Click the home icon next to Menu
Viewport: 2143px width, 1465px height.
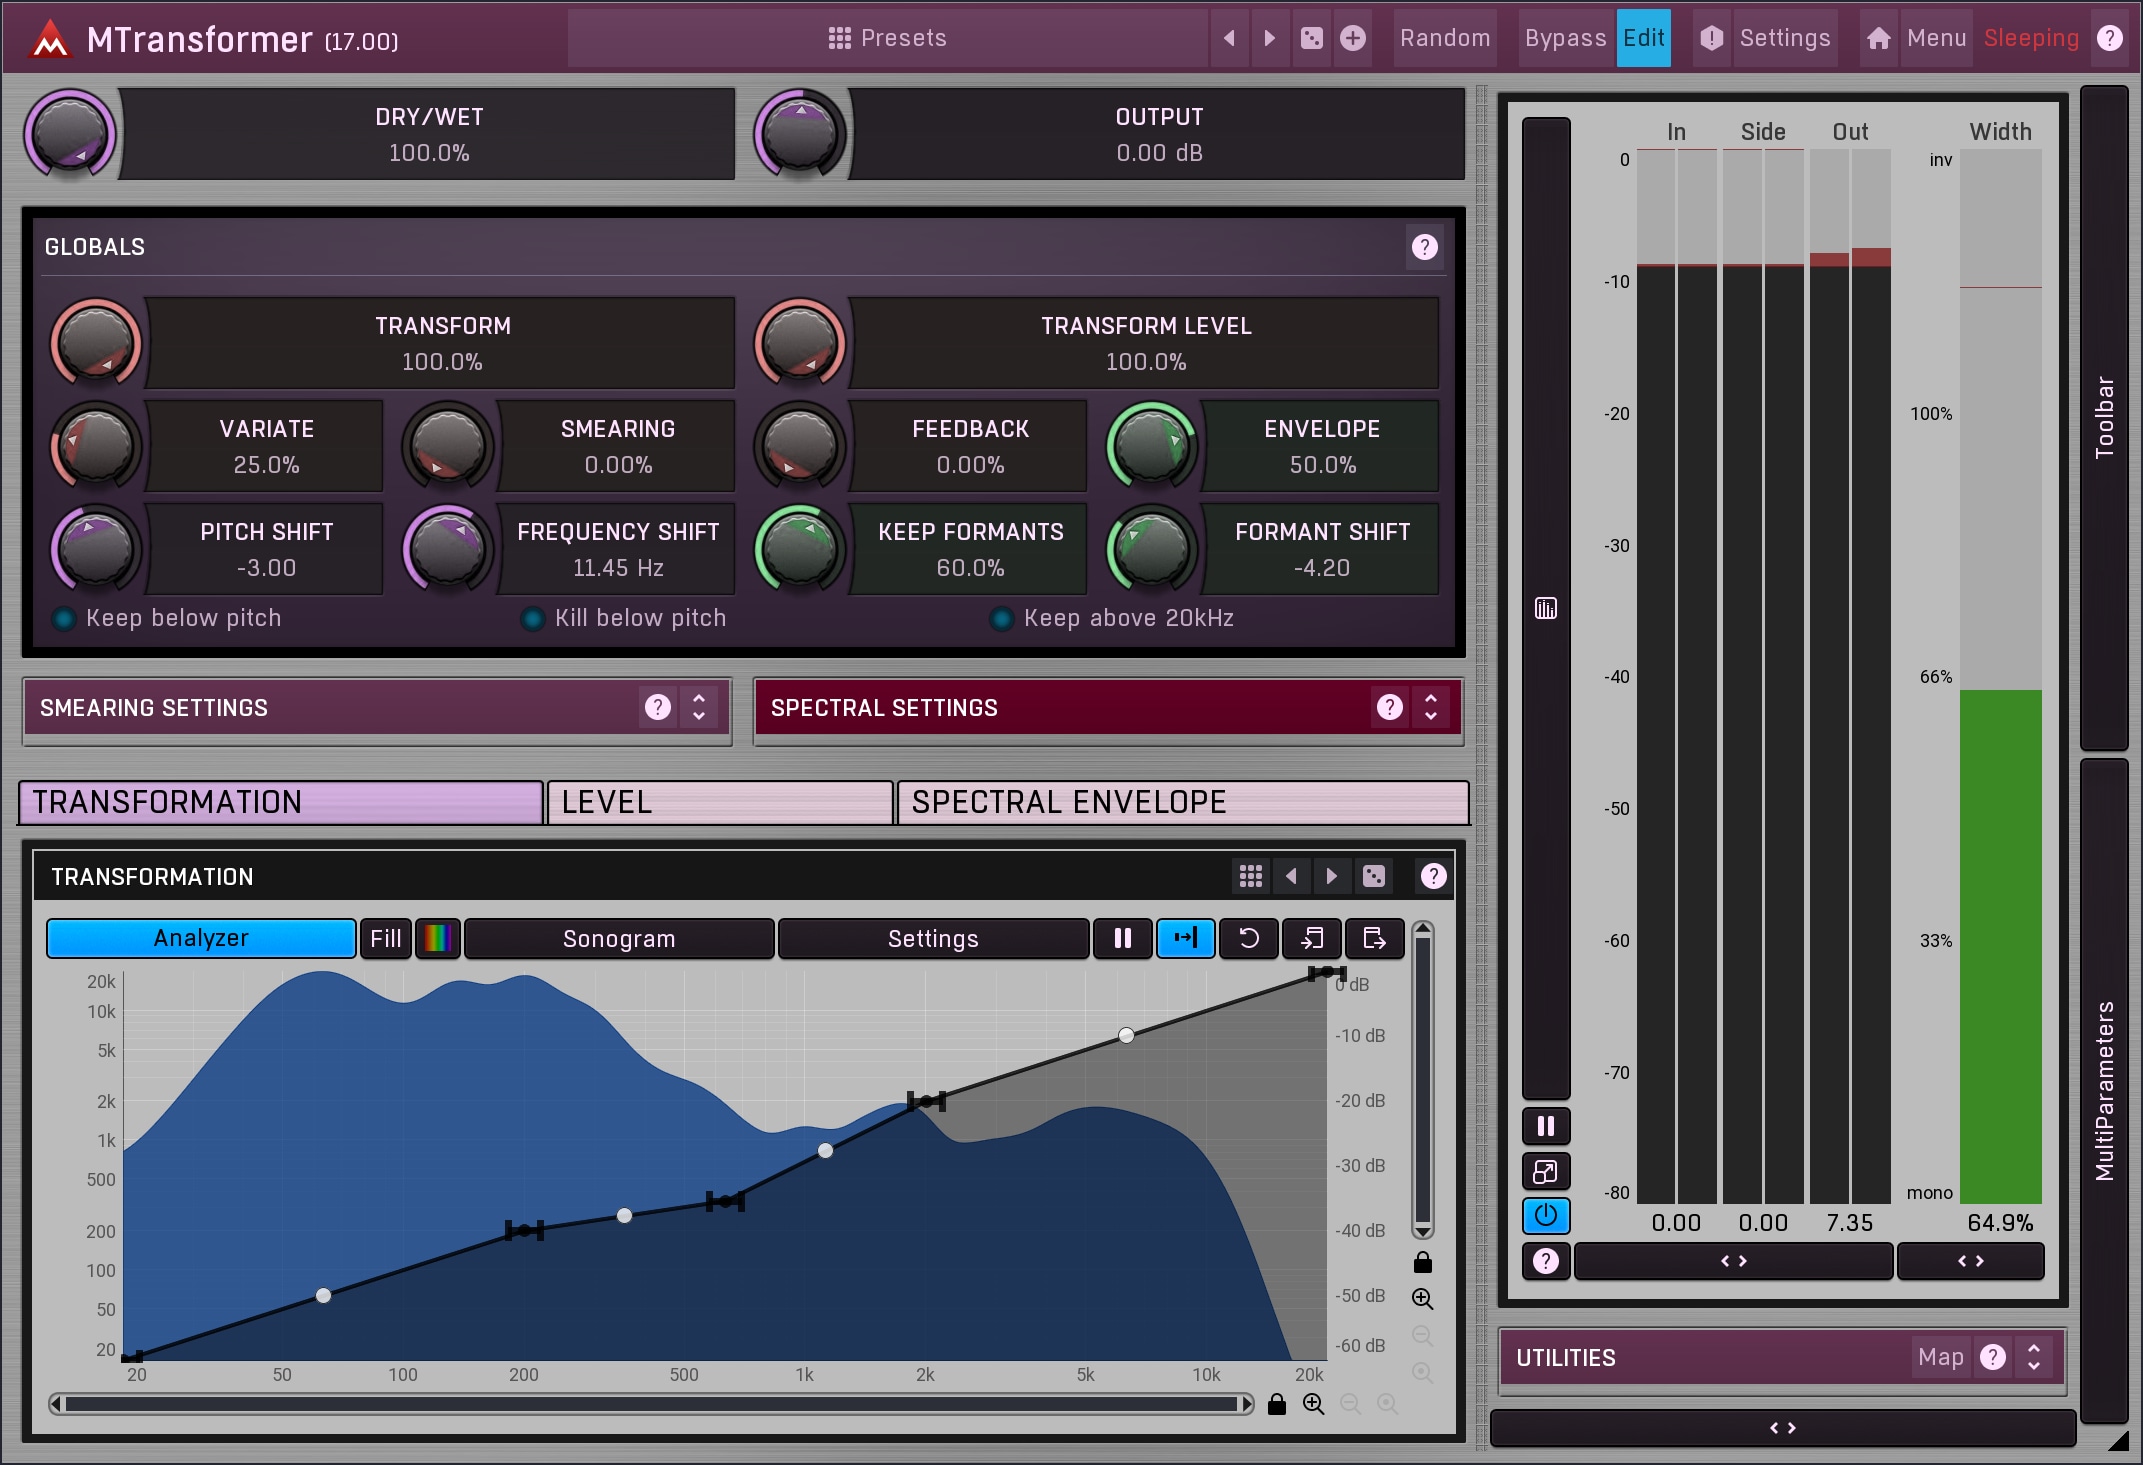(1878, 38)
